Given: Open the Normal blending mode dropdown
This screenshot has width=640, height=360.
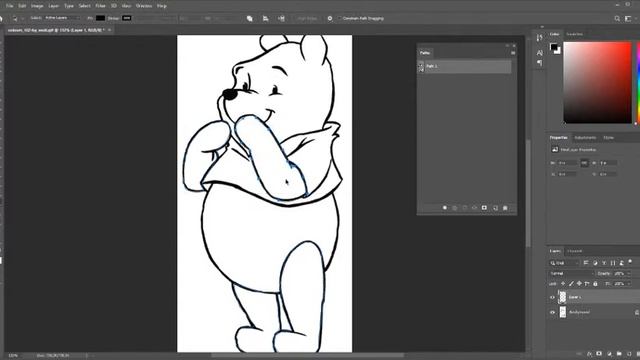Looking at the screenshot, I should (571, 273).
